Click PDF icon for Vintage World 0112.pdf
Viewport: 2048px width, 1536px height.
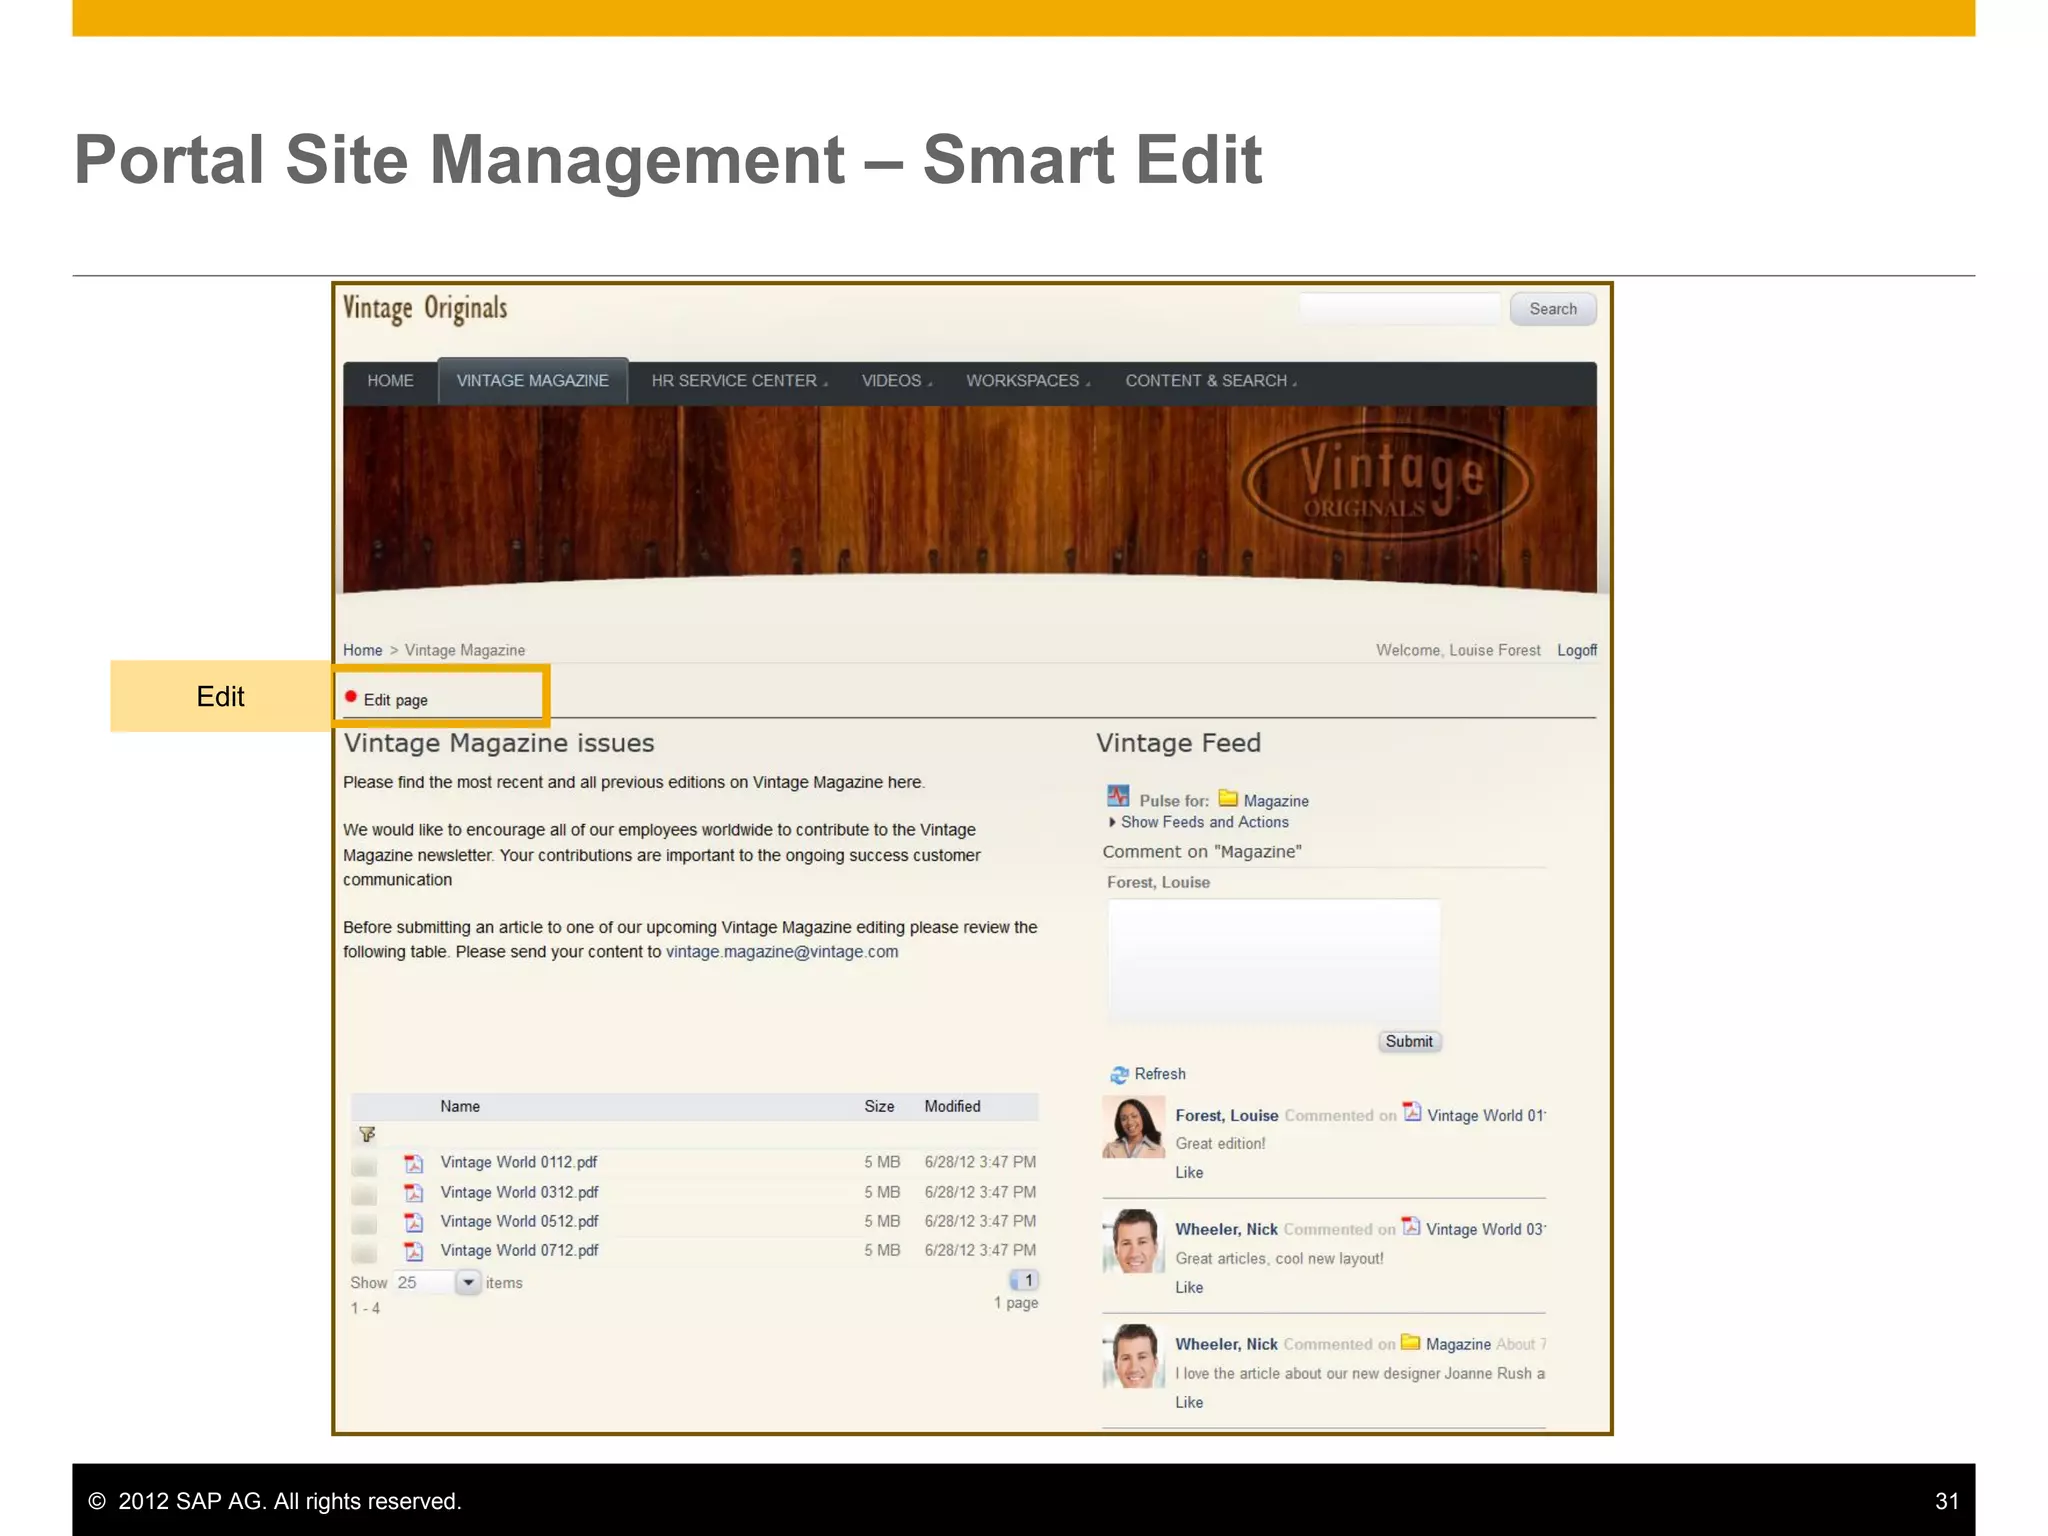click(414, 1163)
